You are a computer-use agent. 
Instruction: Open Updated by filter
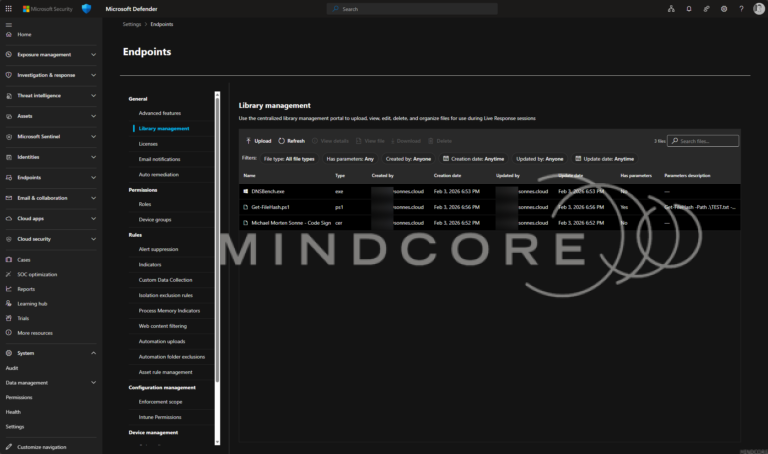click(539, 159)
